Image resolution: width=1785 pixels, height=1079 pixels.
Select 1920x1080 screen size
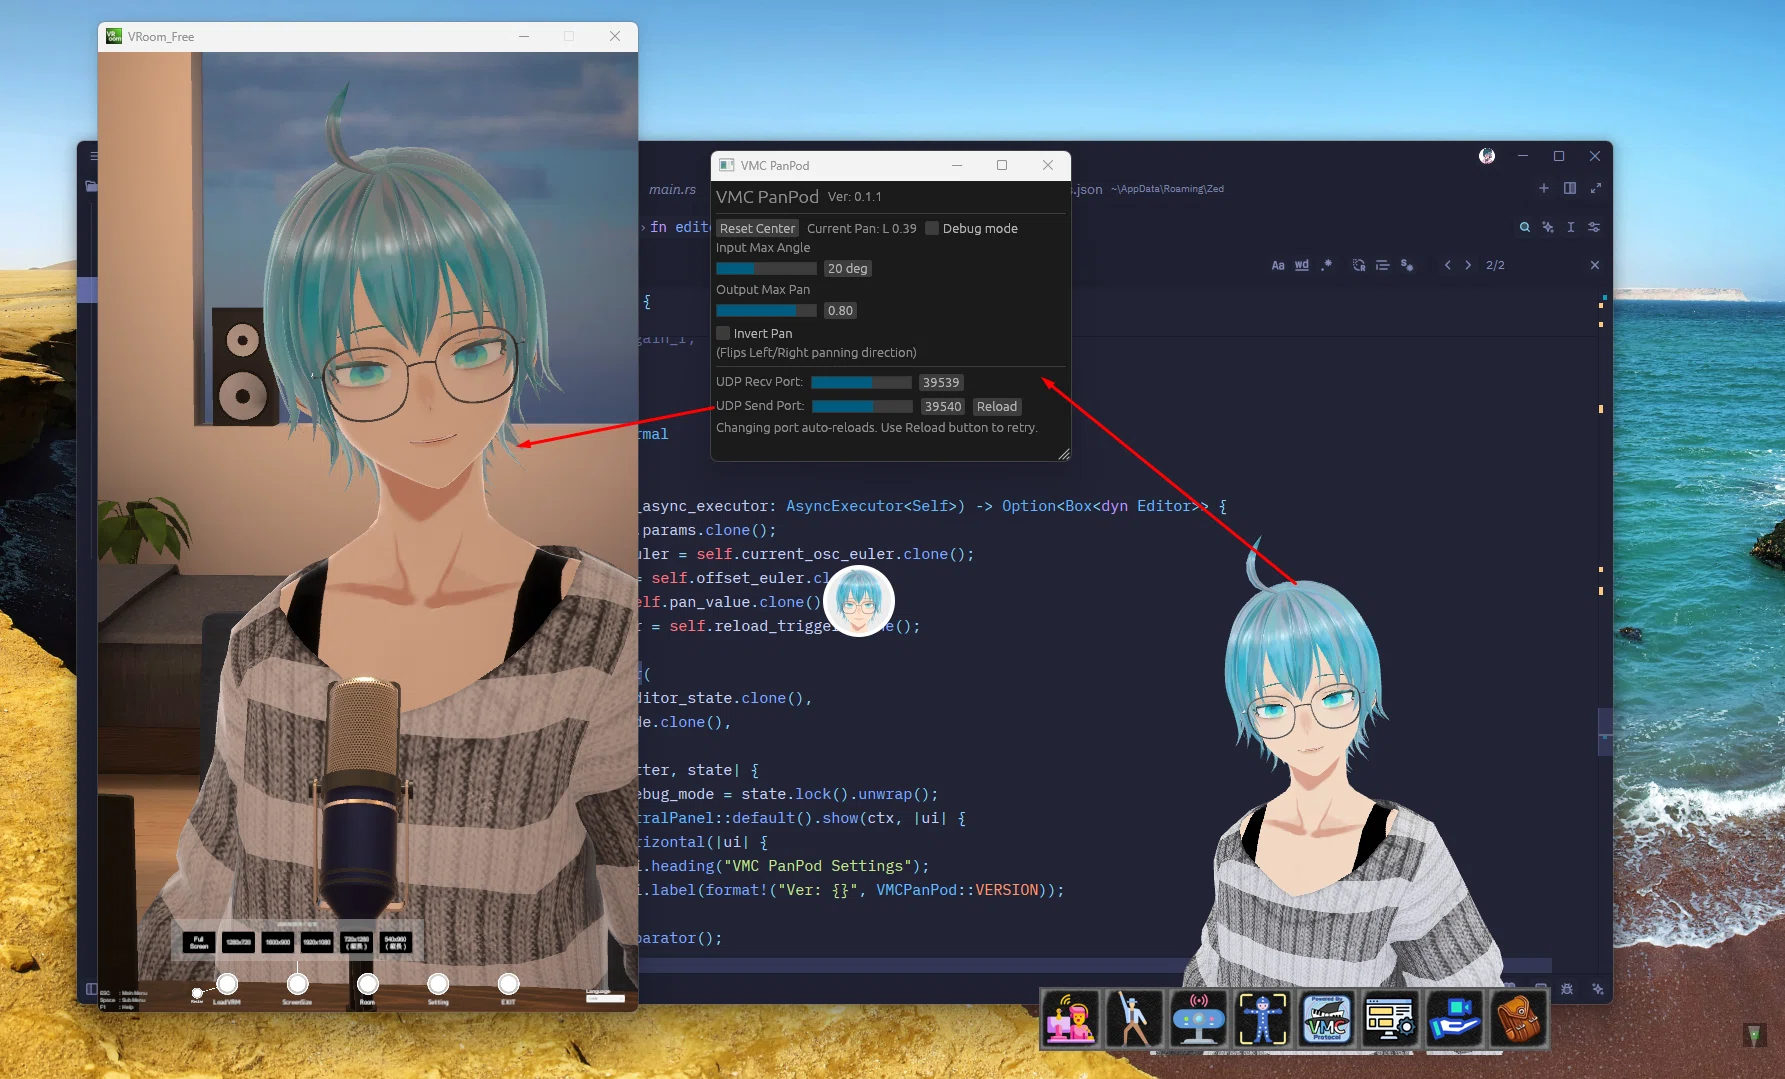click(317, 942)
